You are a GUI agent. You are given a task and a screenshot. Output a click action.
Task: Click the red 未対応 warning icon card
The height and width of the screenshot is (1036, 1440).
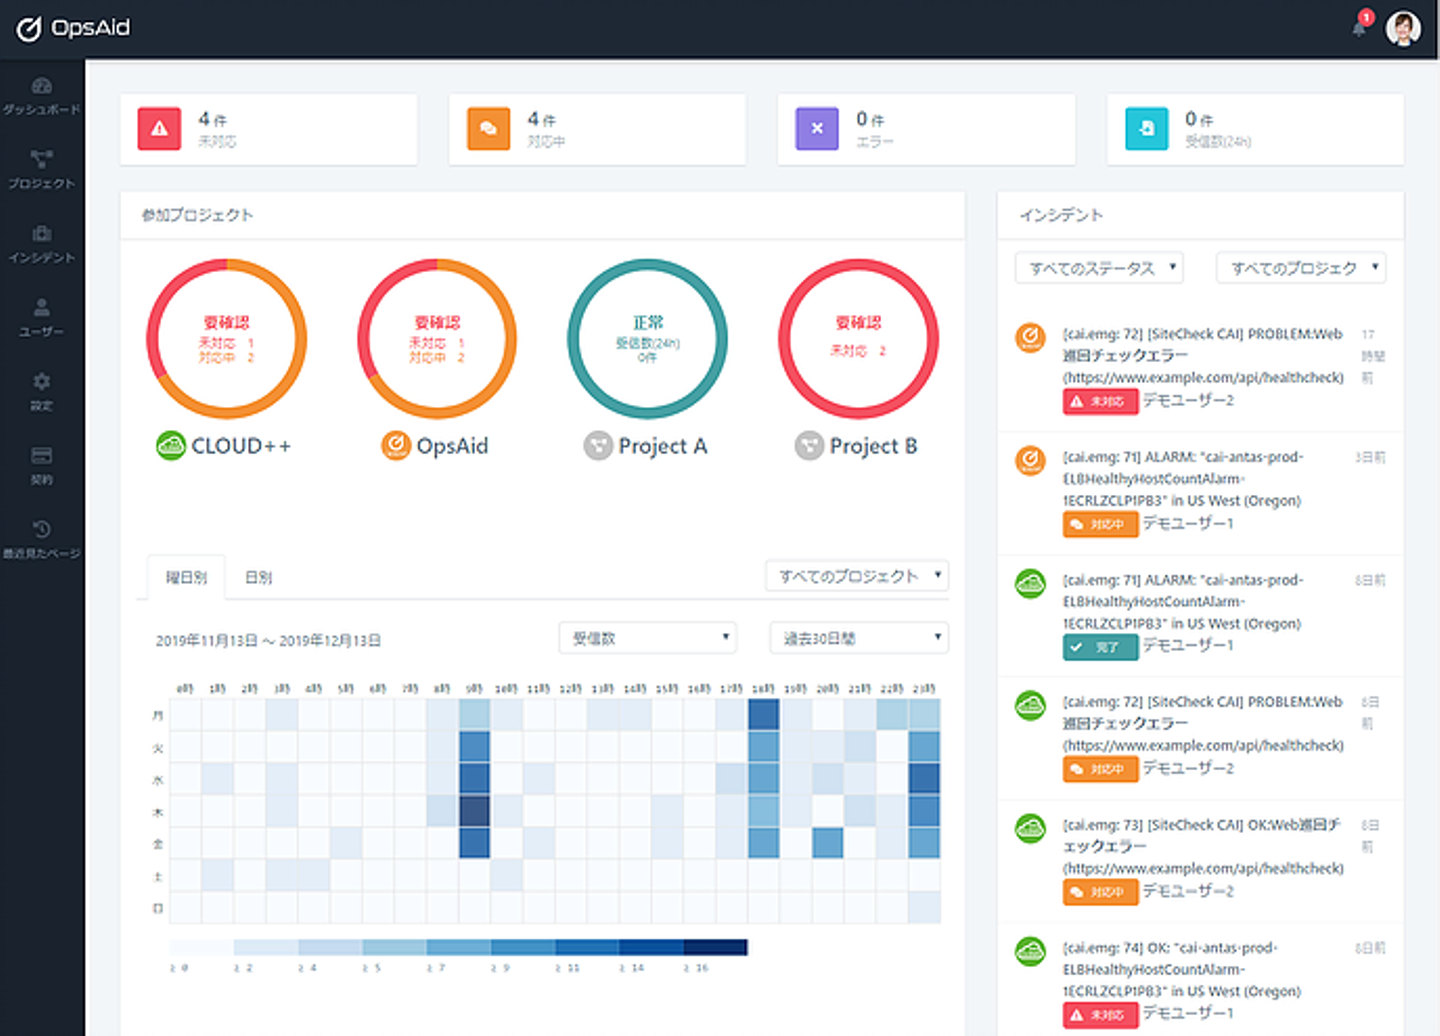point(159,129)
